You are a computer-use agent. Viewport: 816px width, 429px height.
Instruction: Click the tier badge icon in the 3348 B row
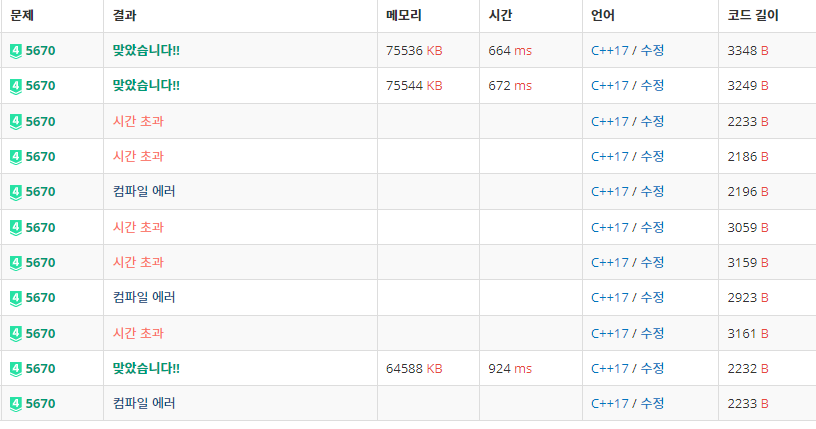16,51
